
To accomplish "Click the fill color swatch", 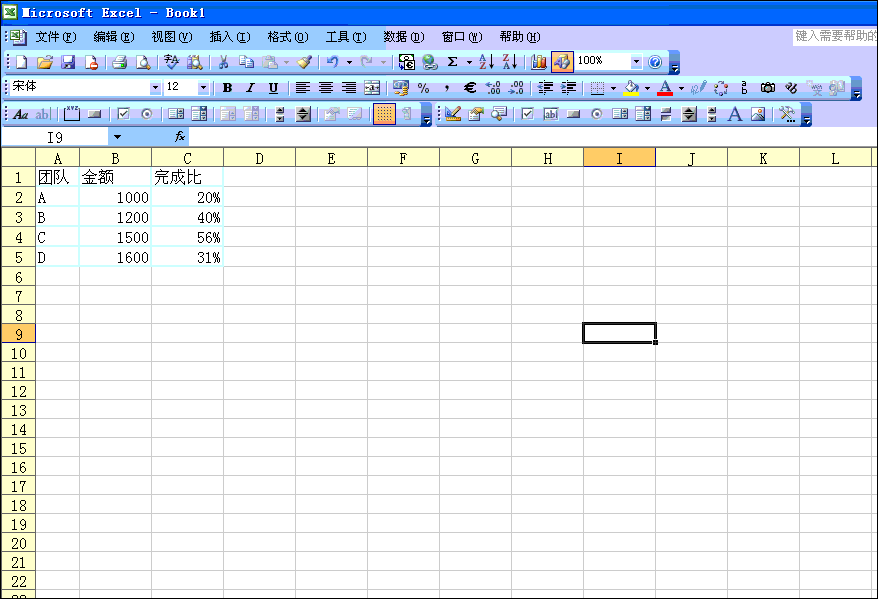I will [630, 88].
